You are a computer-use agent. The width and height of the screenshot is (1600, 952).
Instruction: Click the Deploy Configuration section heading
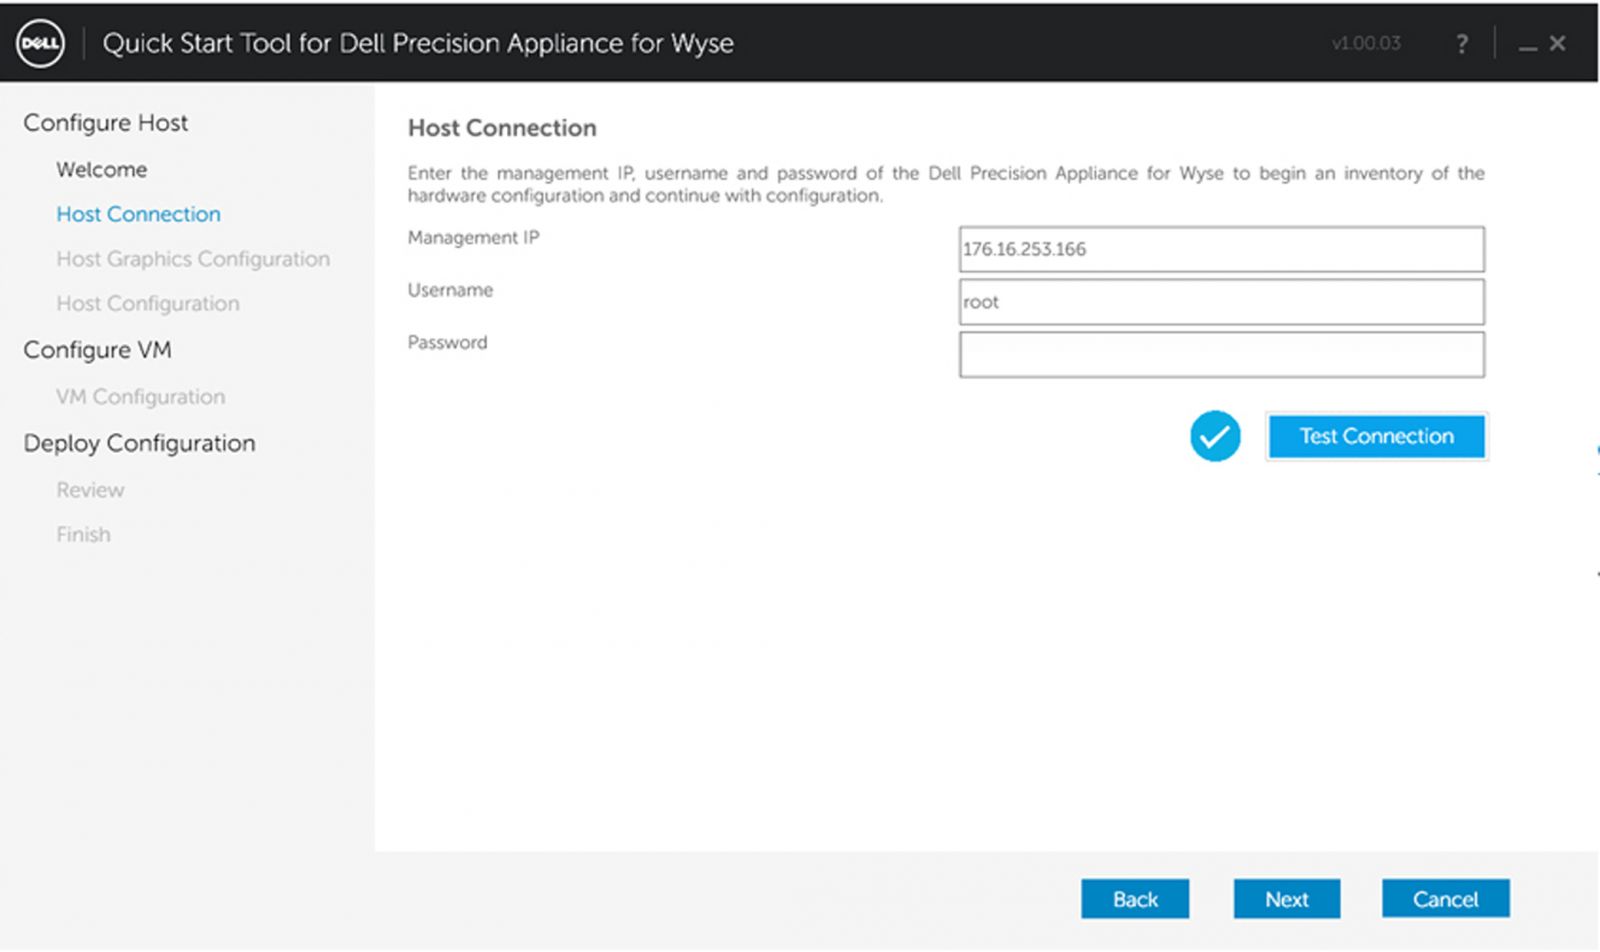(139, 443)
